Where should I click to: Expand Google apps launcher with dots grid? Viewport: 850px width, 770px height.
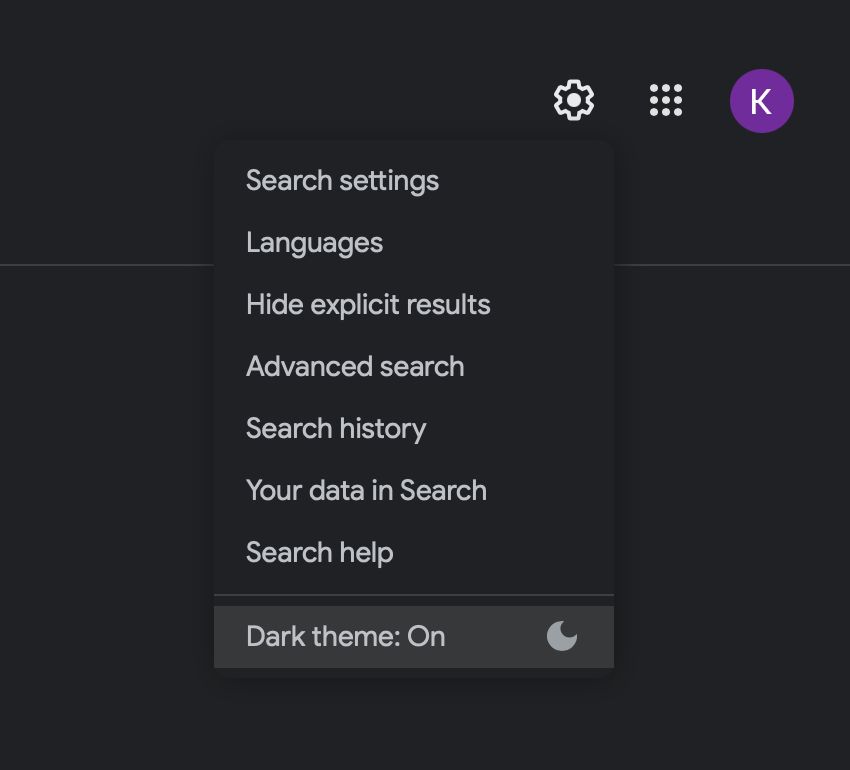tap(666, 100)
